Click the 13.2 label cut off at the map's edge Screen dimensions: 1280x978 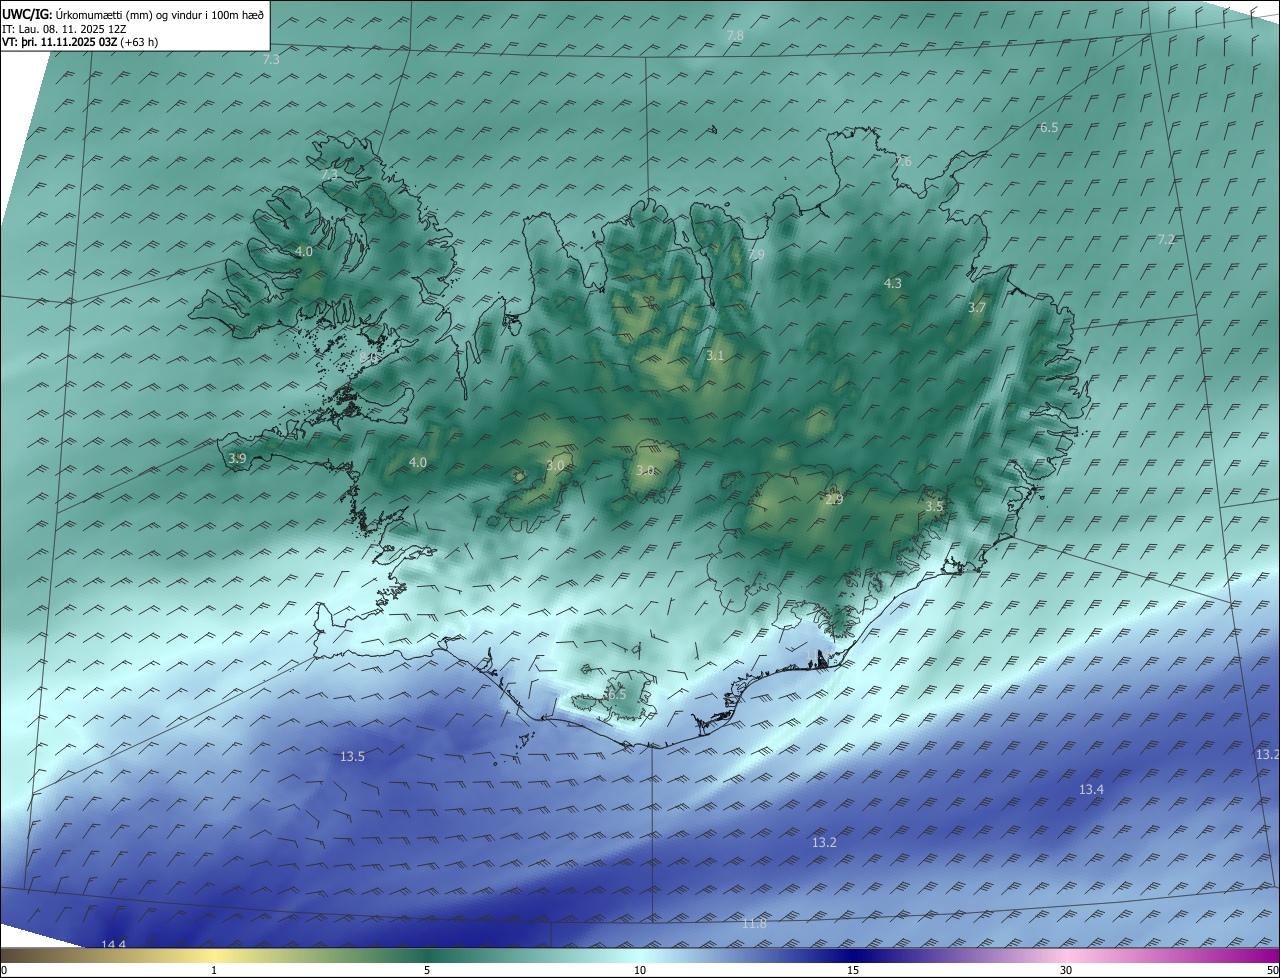coord(1267,755)
